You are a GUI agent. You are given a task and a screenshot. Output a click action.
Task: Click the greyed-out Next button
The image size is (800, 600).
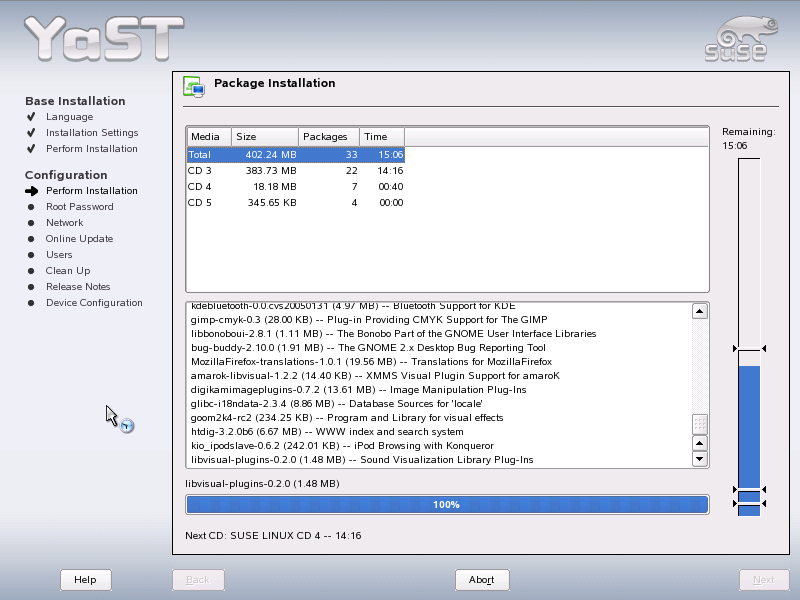point(764,580)
